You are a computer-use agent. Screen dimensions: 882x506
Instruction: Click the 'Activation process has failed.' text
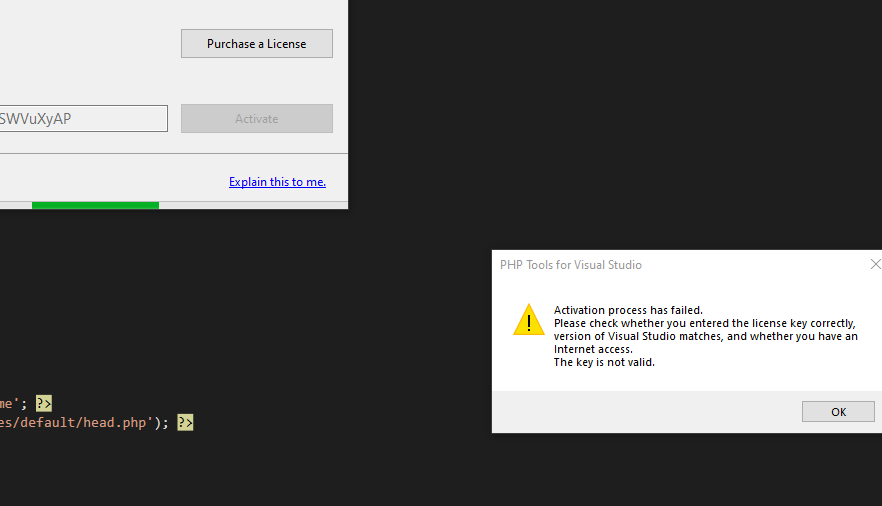628,310
